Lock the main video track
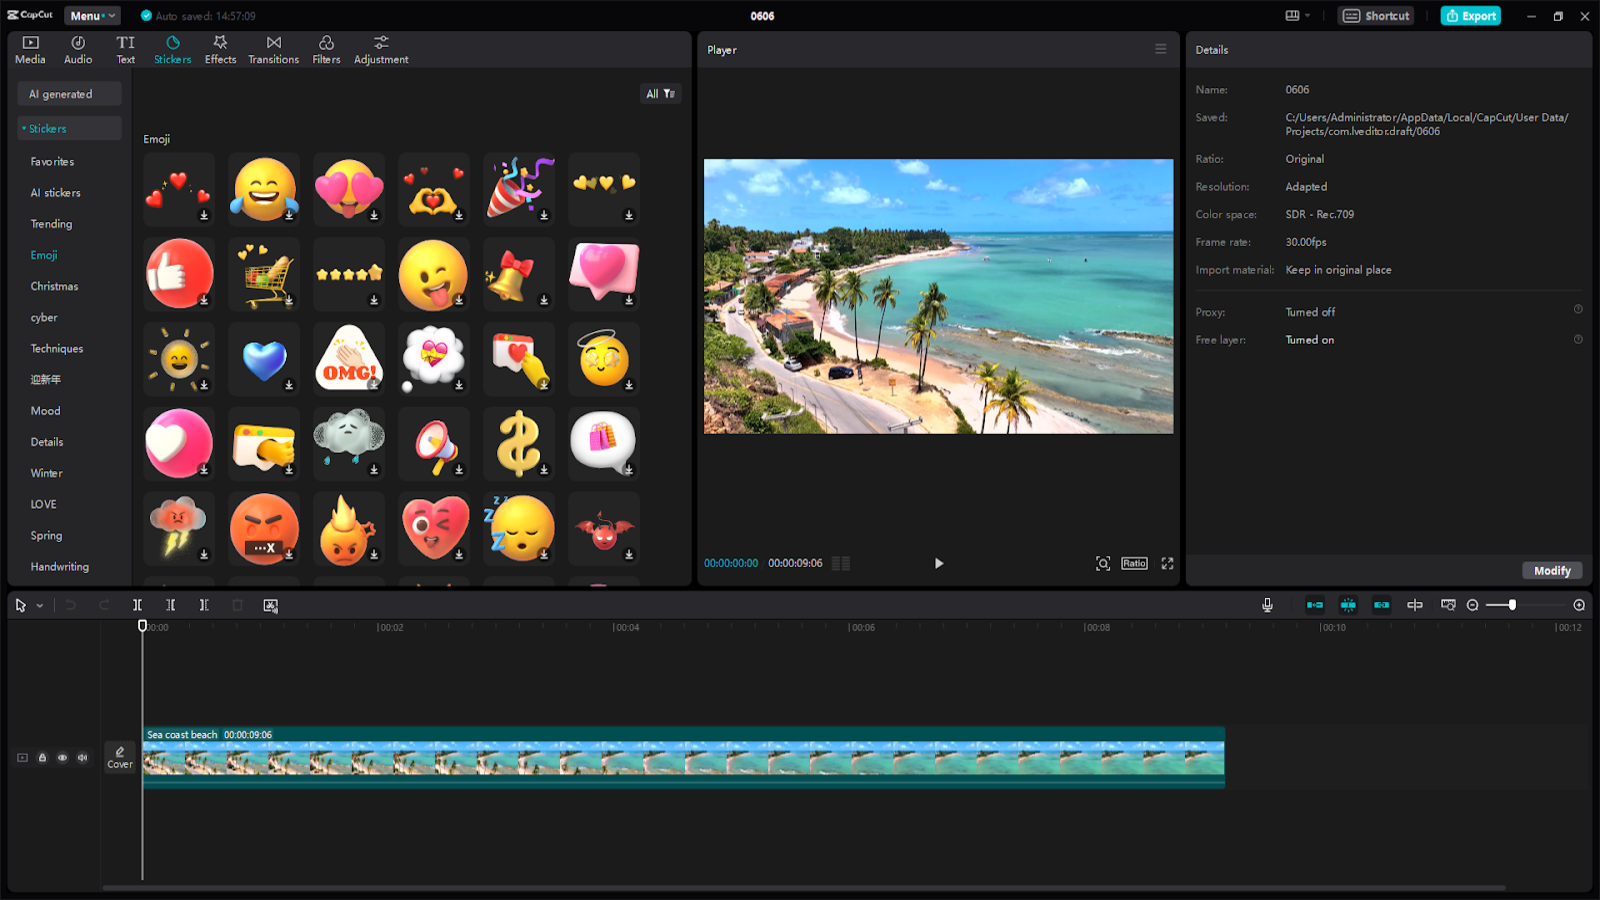Image resolution: width=1600 pixels, height=900 pixels. click(x=42, y=758)
